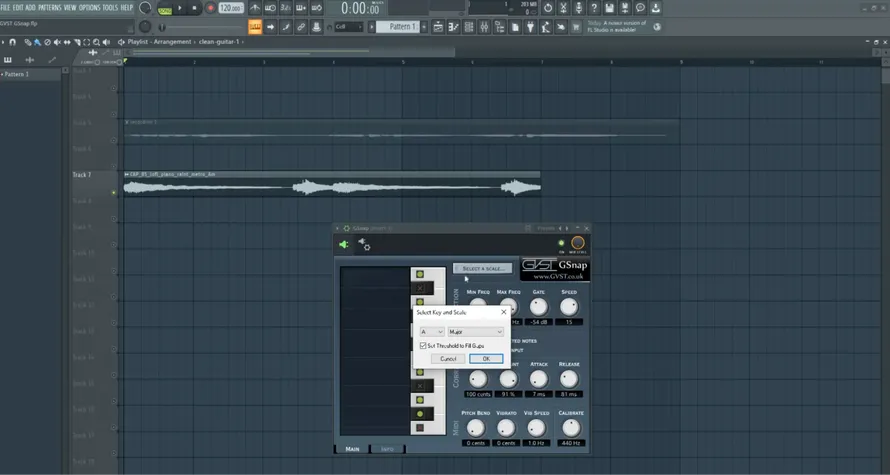Click the Play transport button
890x475 pixels.
(180, 8)
